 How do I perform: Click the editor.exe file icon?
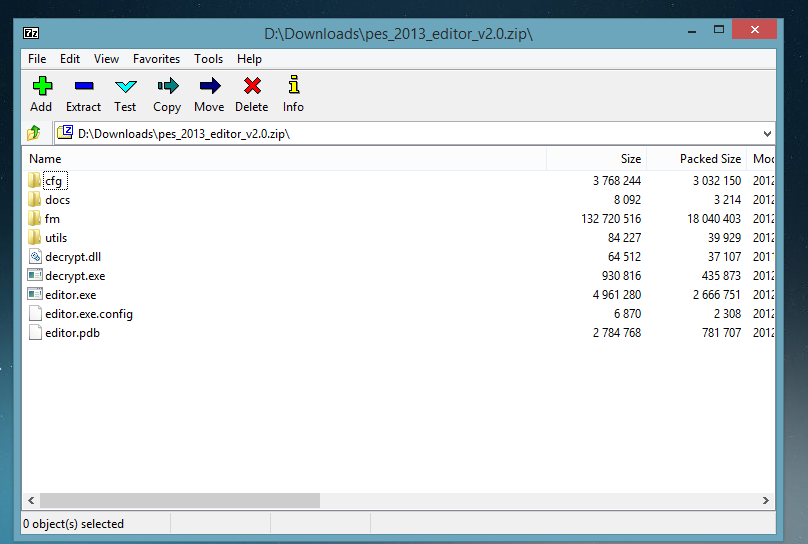click(x=35, y=294)
